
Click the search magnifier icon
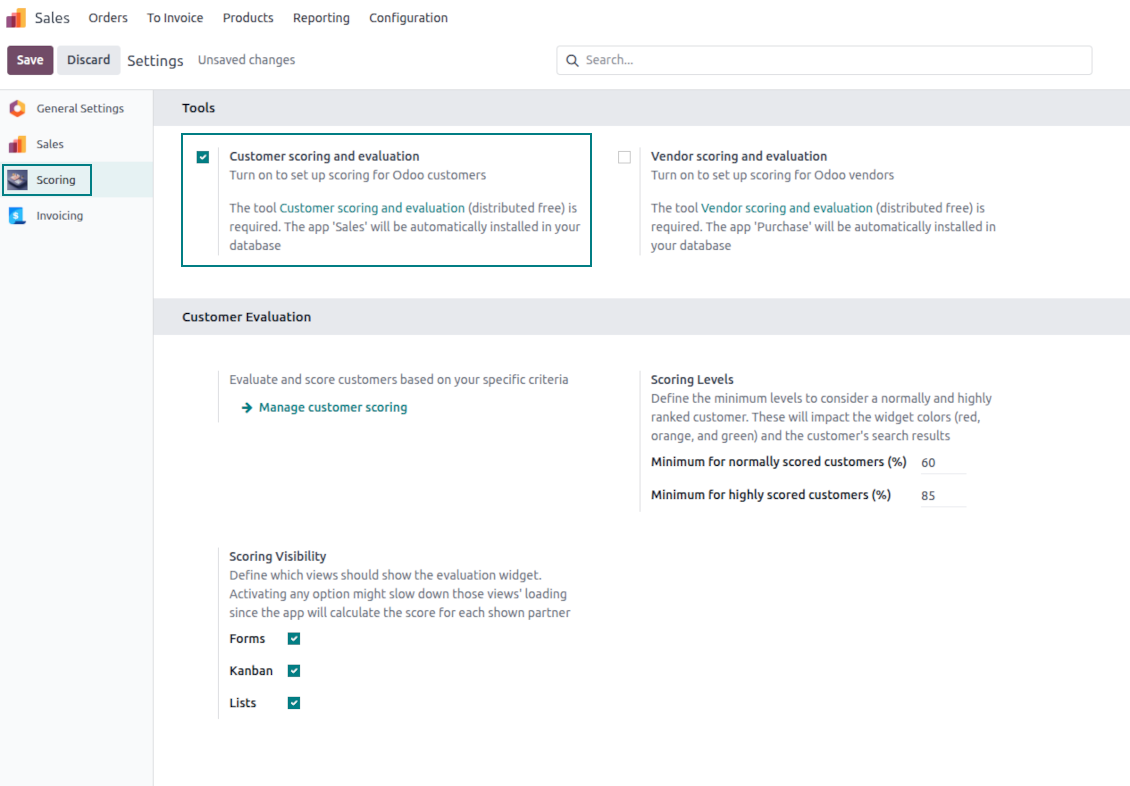pos(572,61)
